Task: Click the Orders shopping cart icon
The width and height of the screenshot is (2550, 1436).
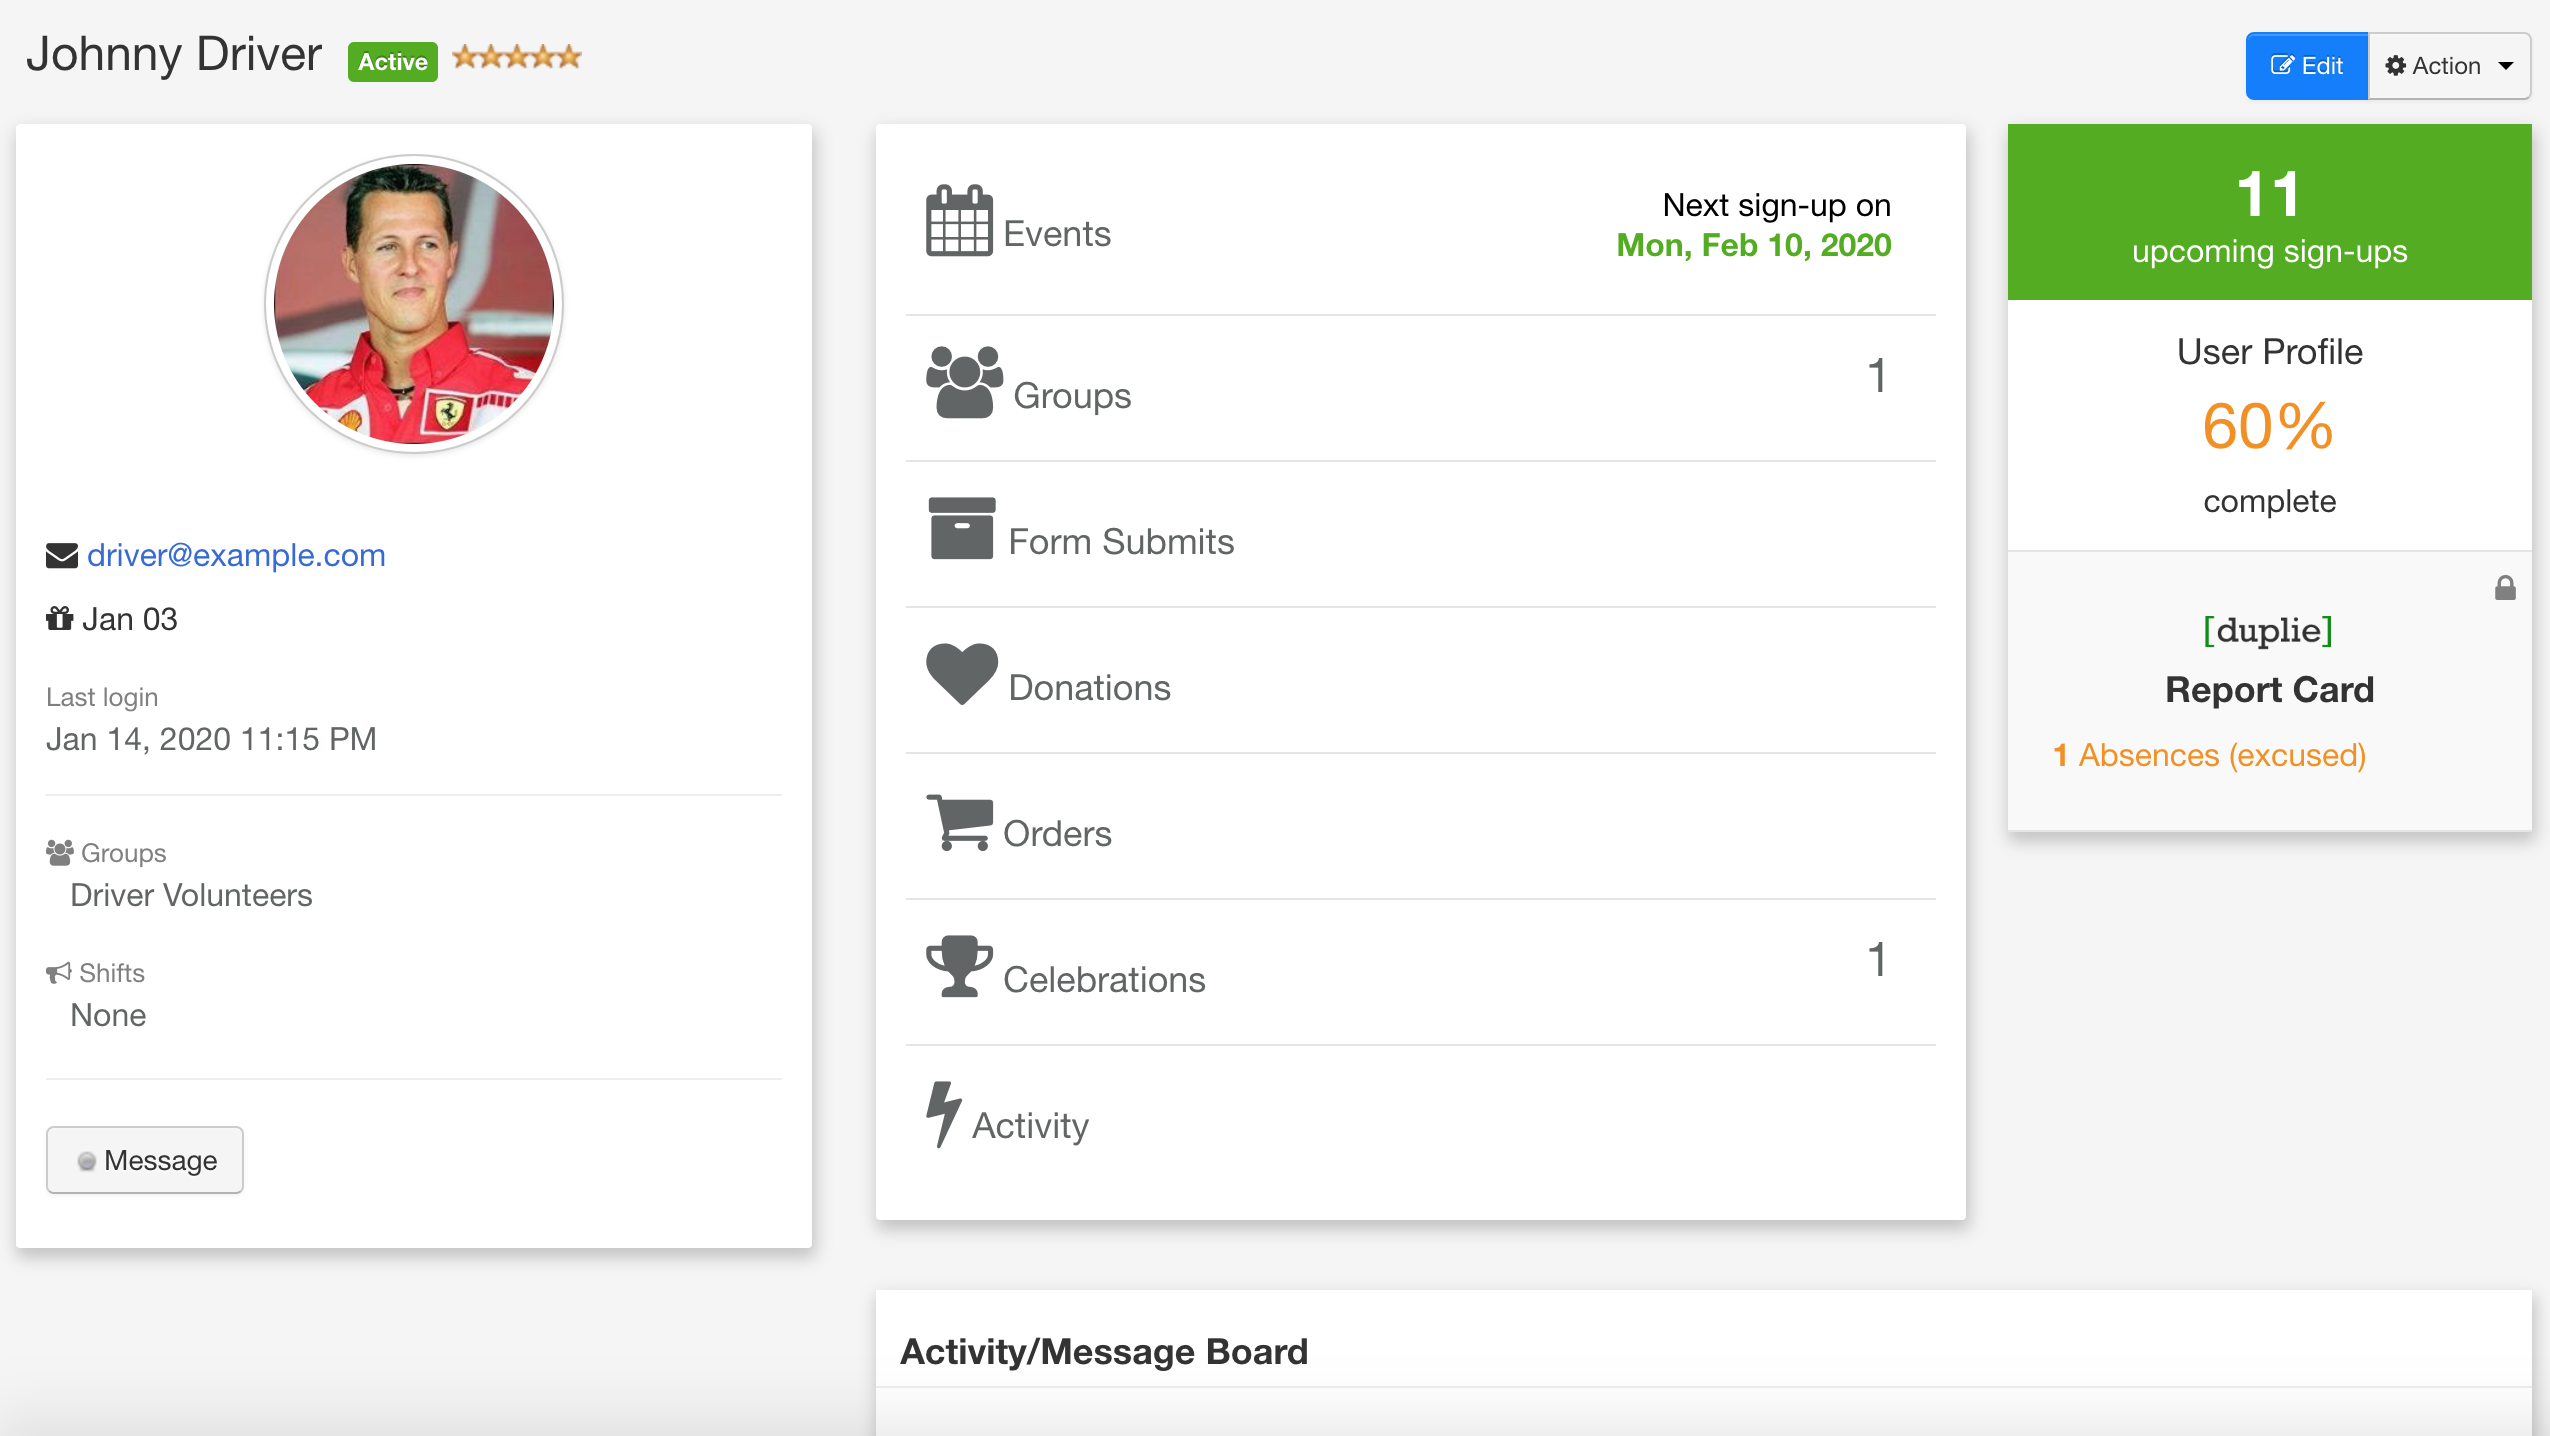Action: point(960,822)
